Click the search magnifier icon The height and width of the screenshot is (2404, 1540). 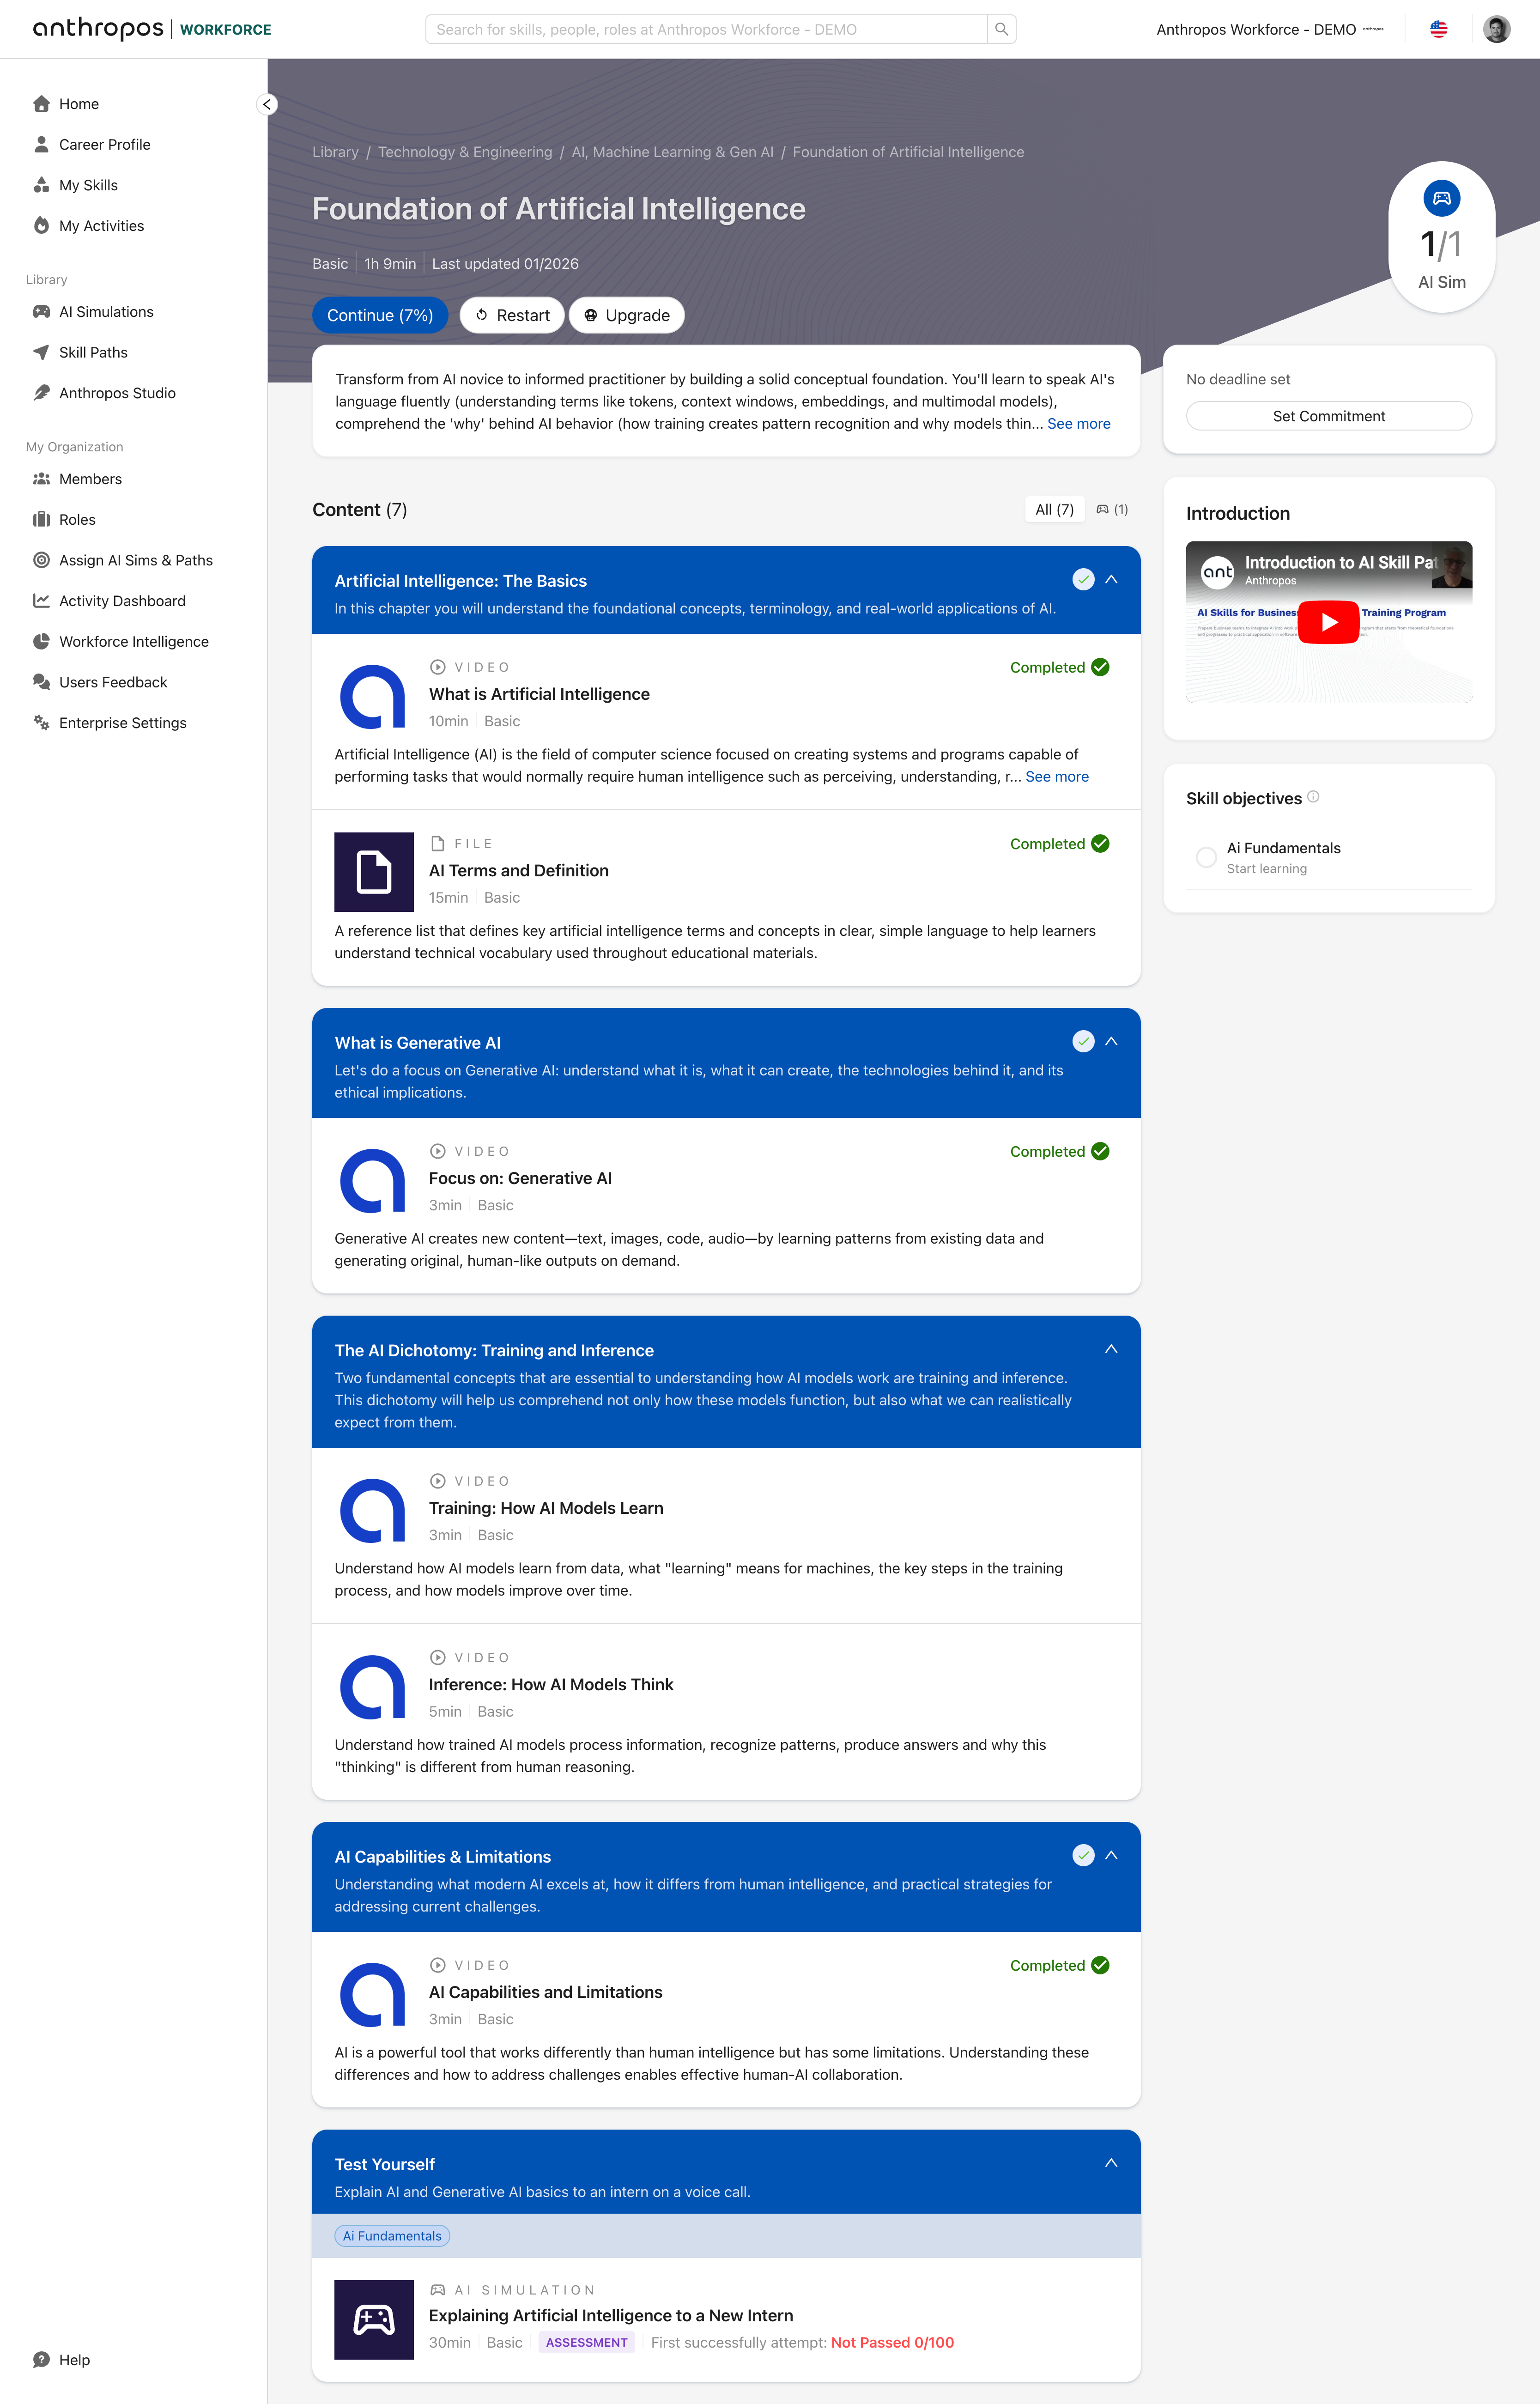point(1001,29)
